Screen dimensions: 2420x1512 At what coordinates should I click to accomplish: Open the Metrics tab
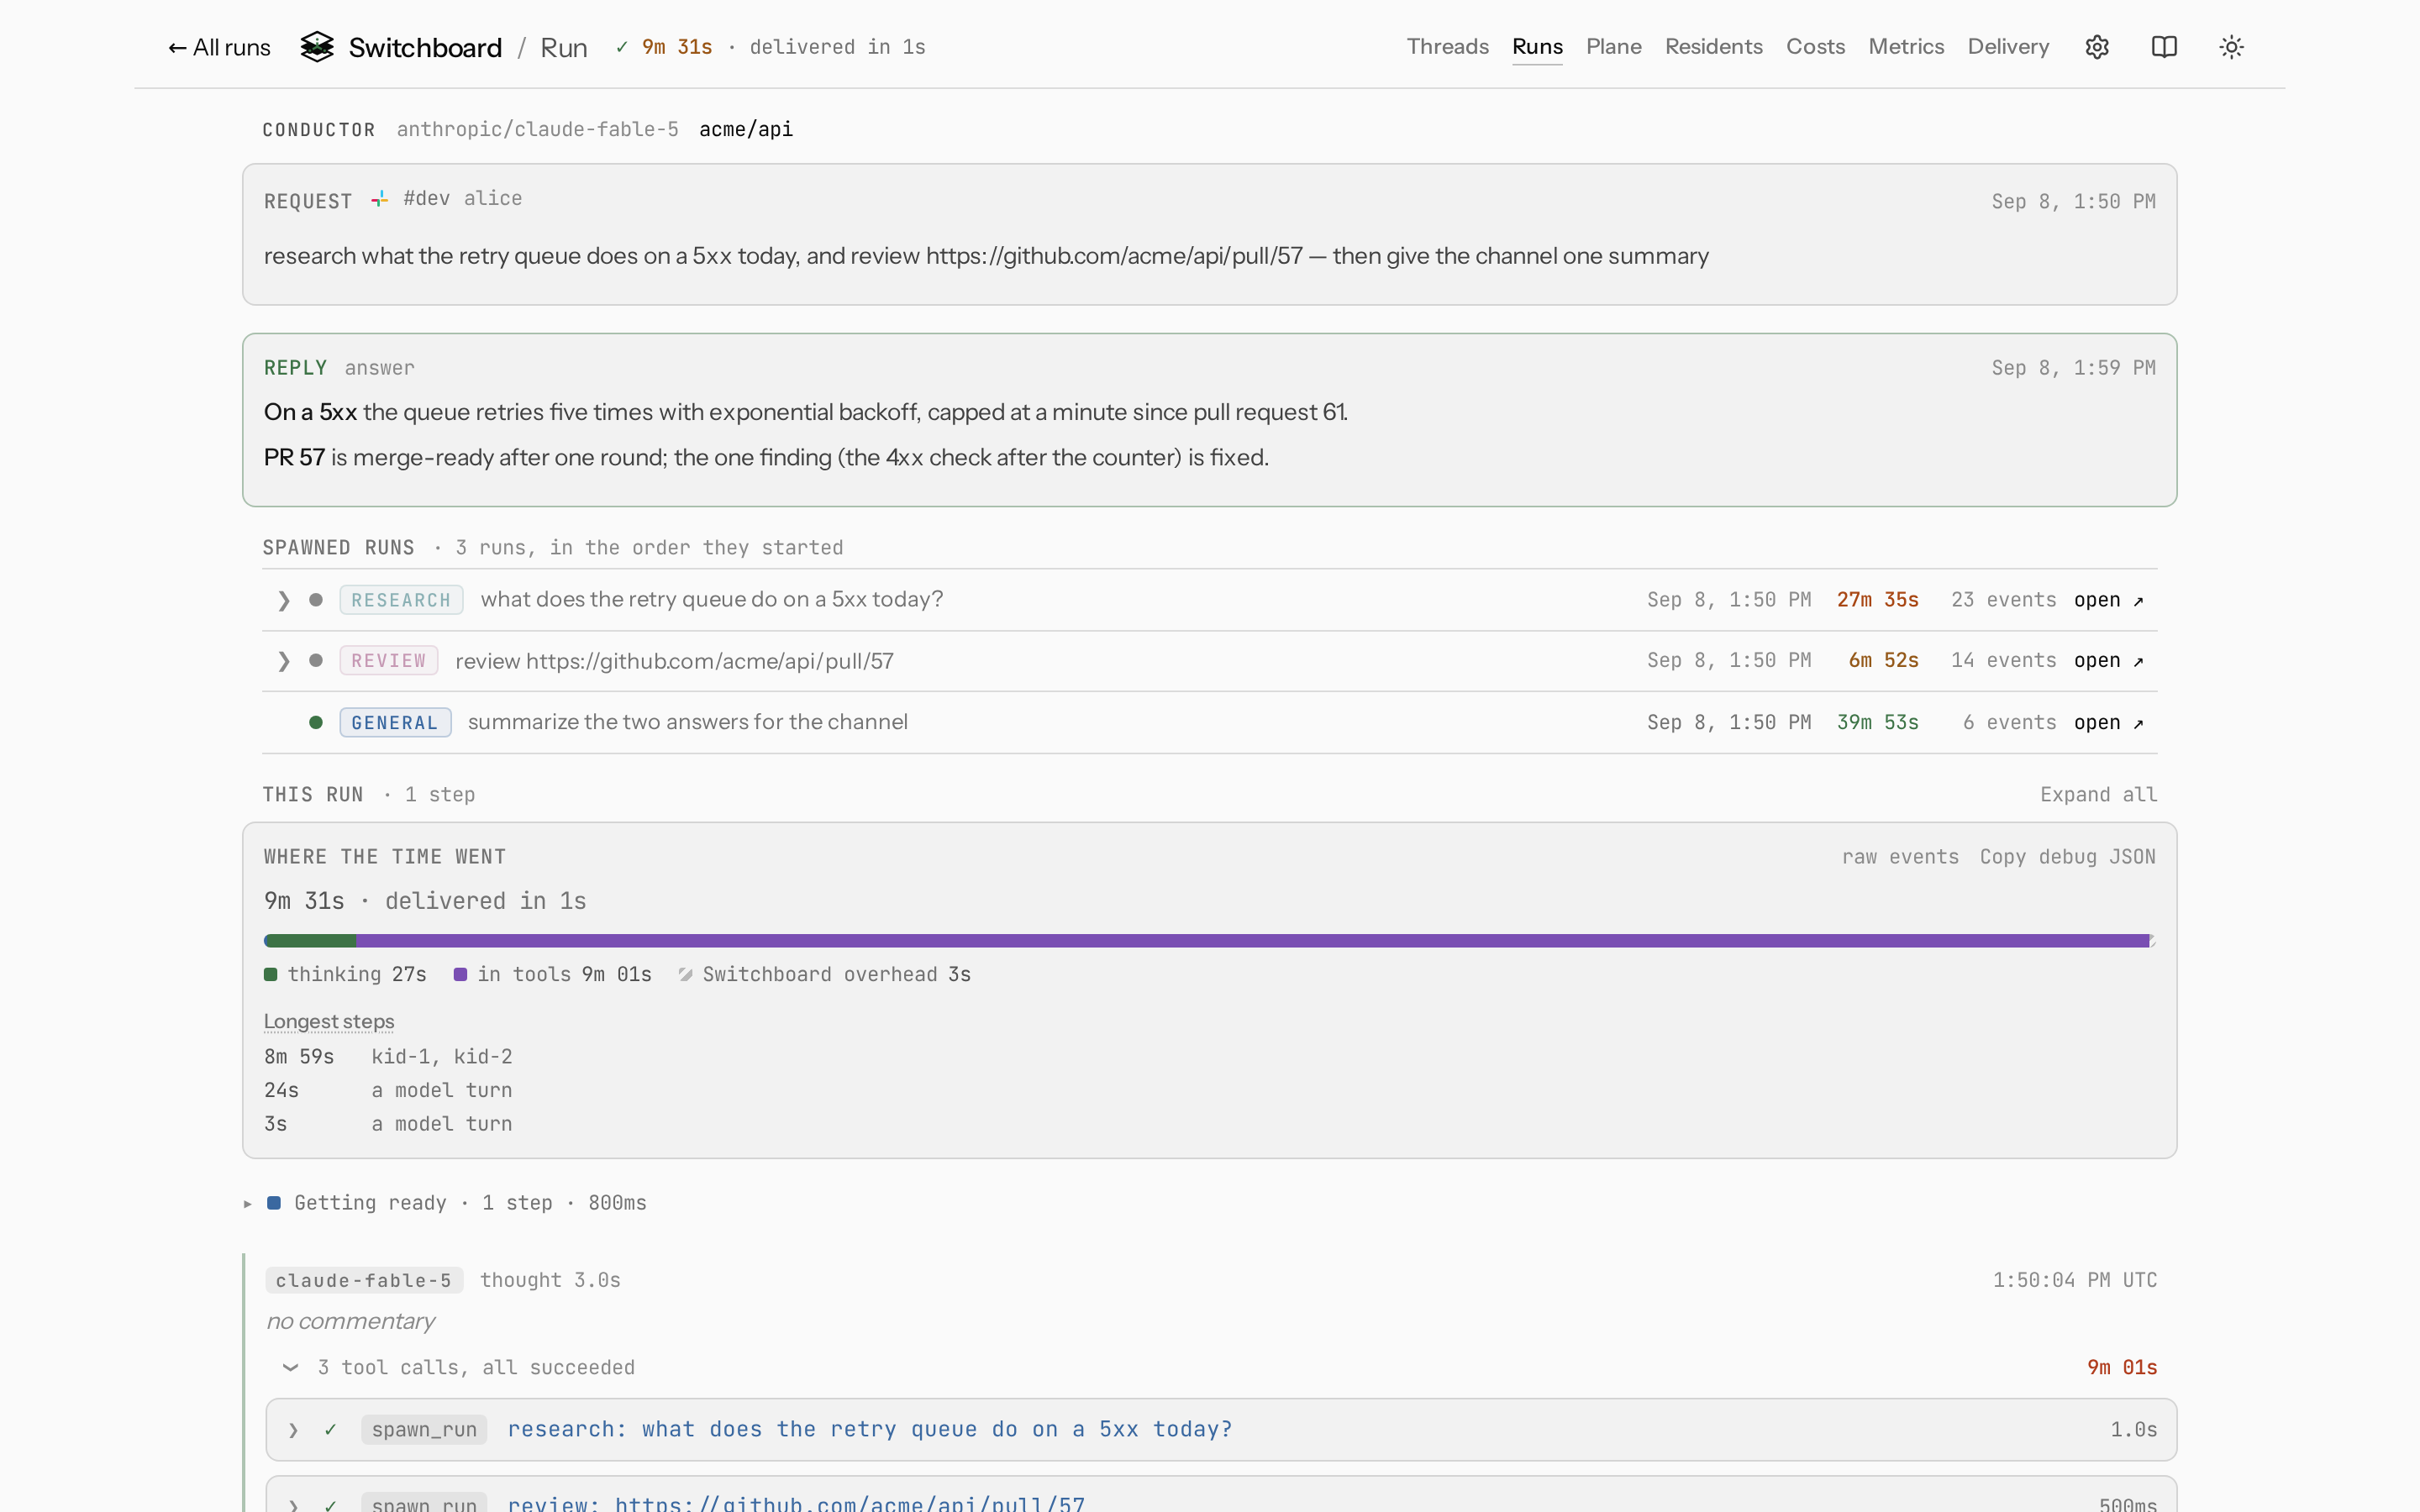[x=1906, y=47]
